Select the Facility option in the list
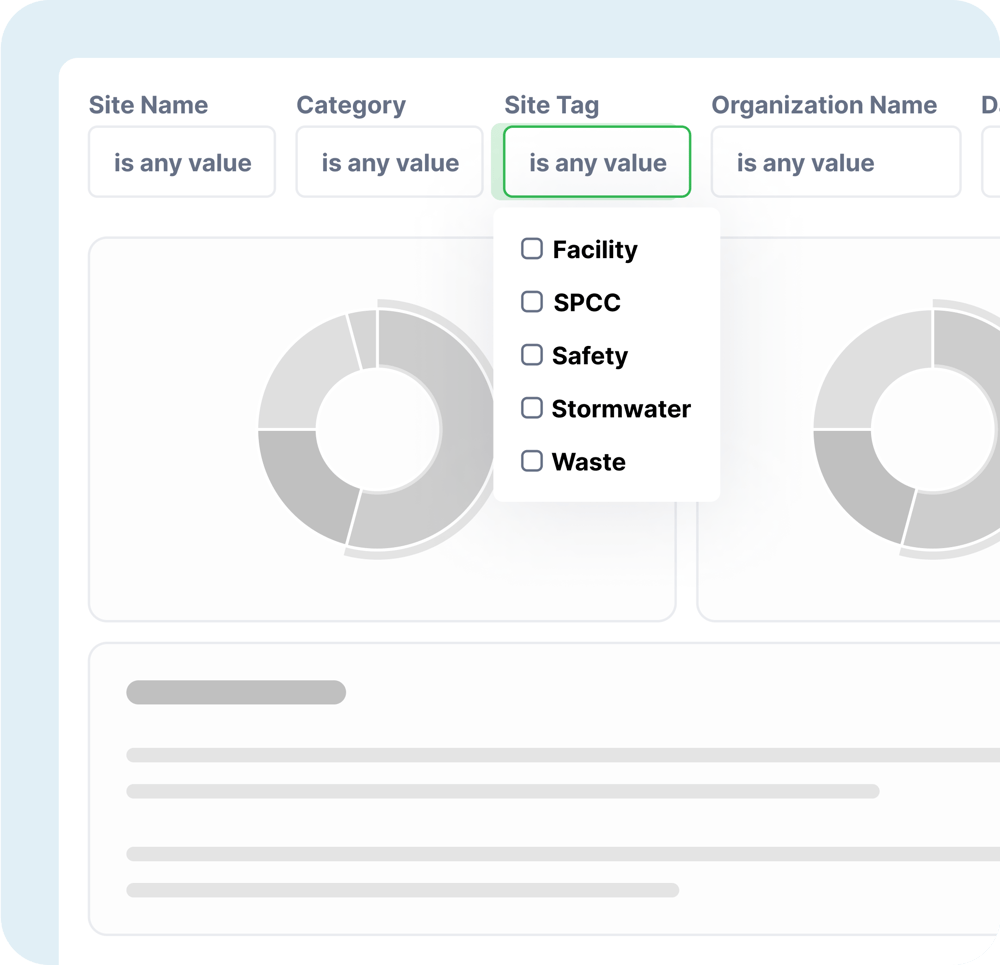Image resolution: width=1000 pixels, height=965 pixels. click(x=594, y=249)
